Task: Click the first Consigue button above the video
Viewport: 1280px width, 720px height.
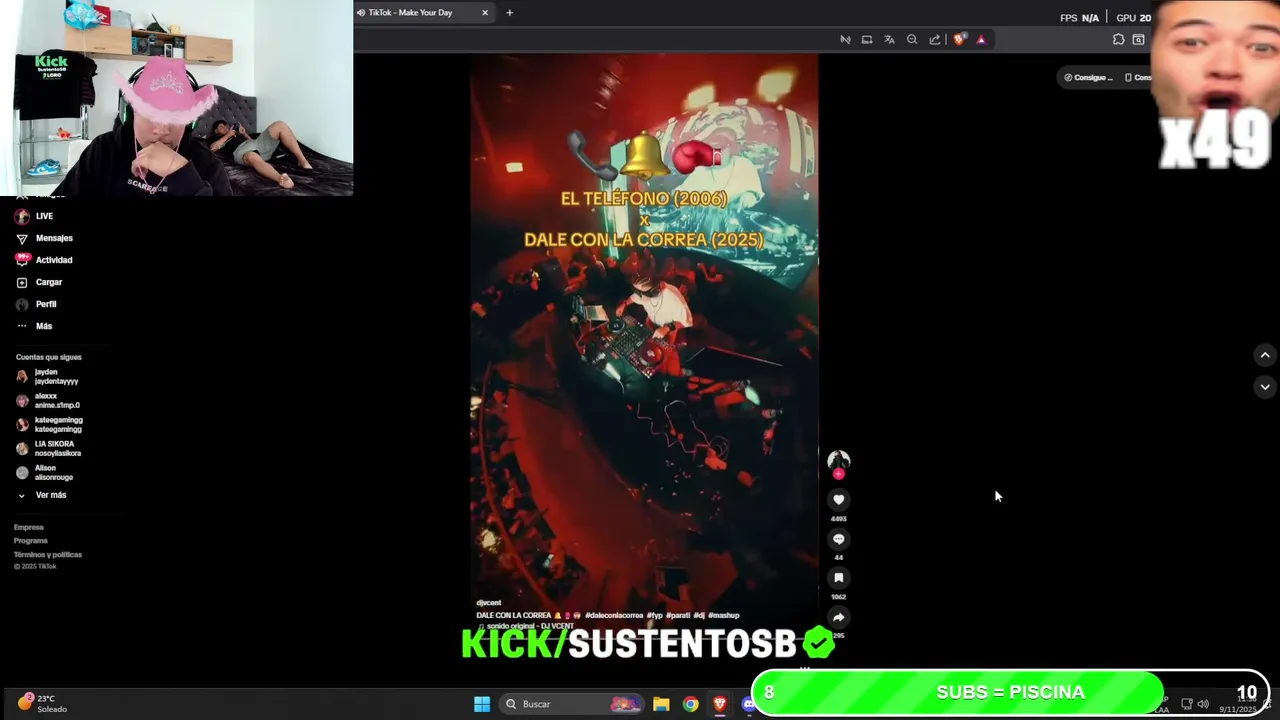Action: coord(1088,77)
